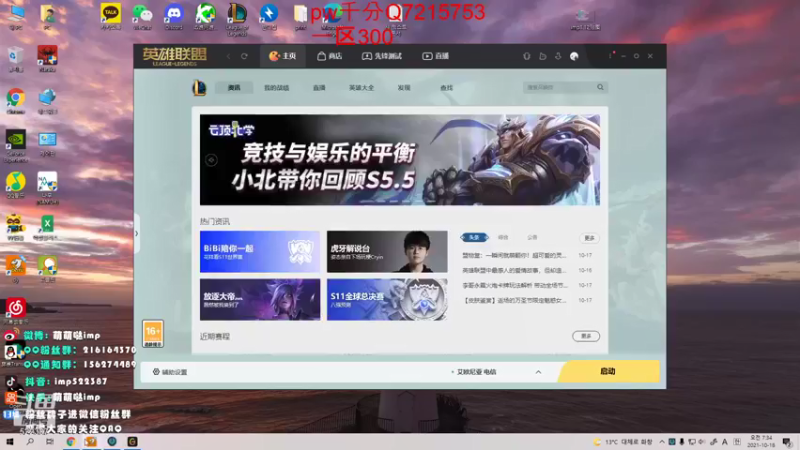The image size is (800, 450).
Task: Open the last news headline in list
Action: [514, 301]
